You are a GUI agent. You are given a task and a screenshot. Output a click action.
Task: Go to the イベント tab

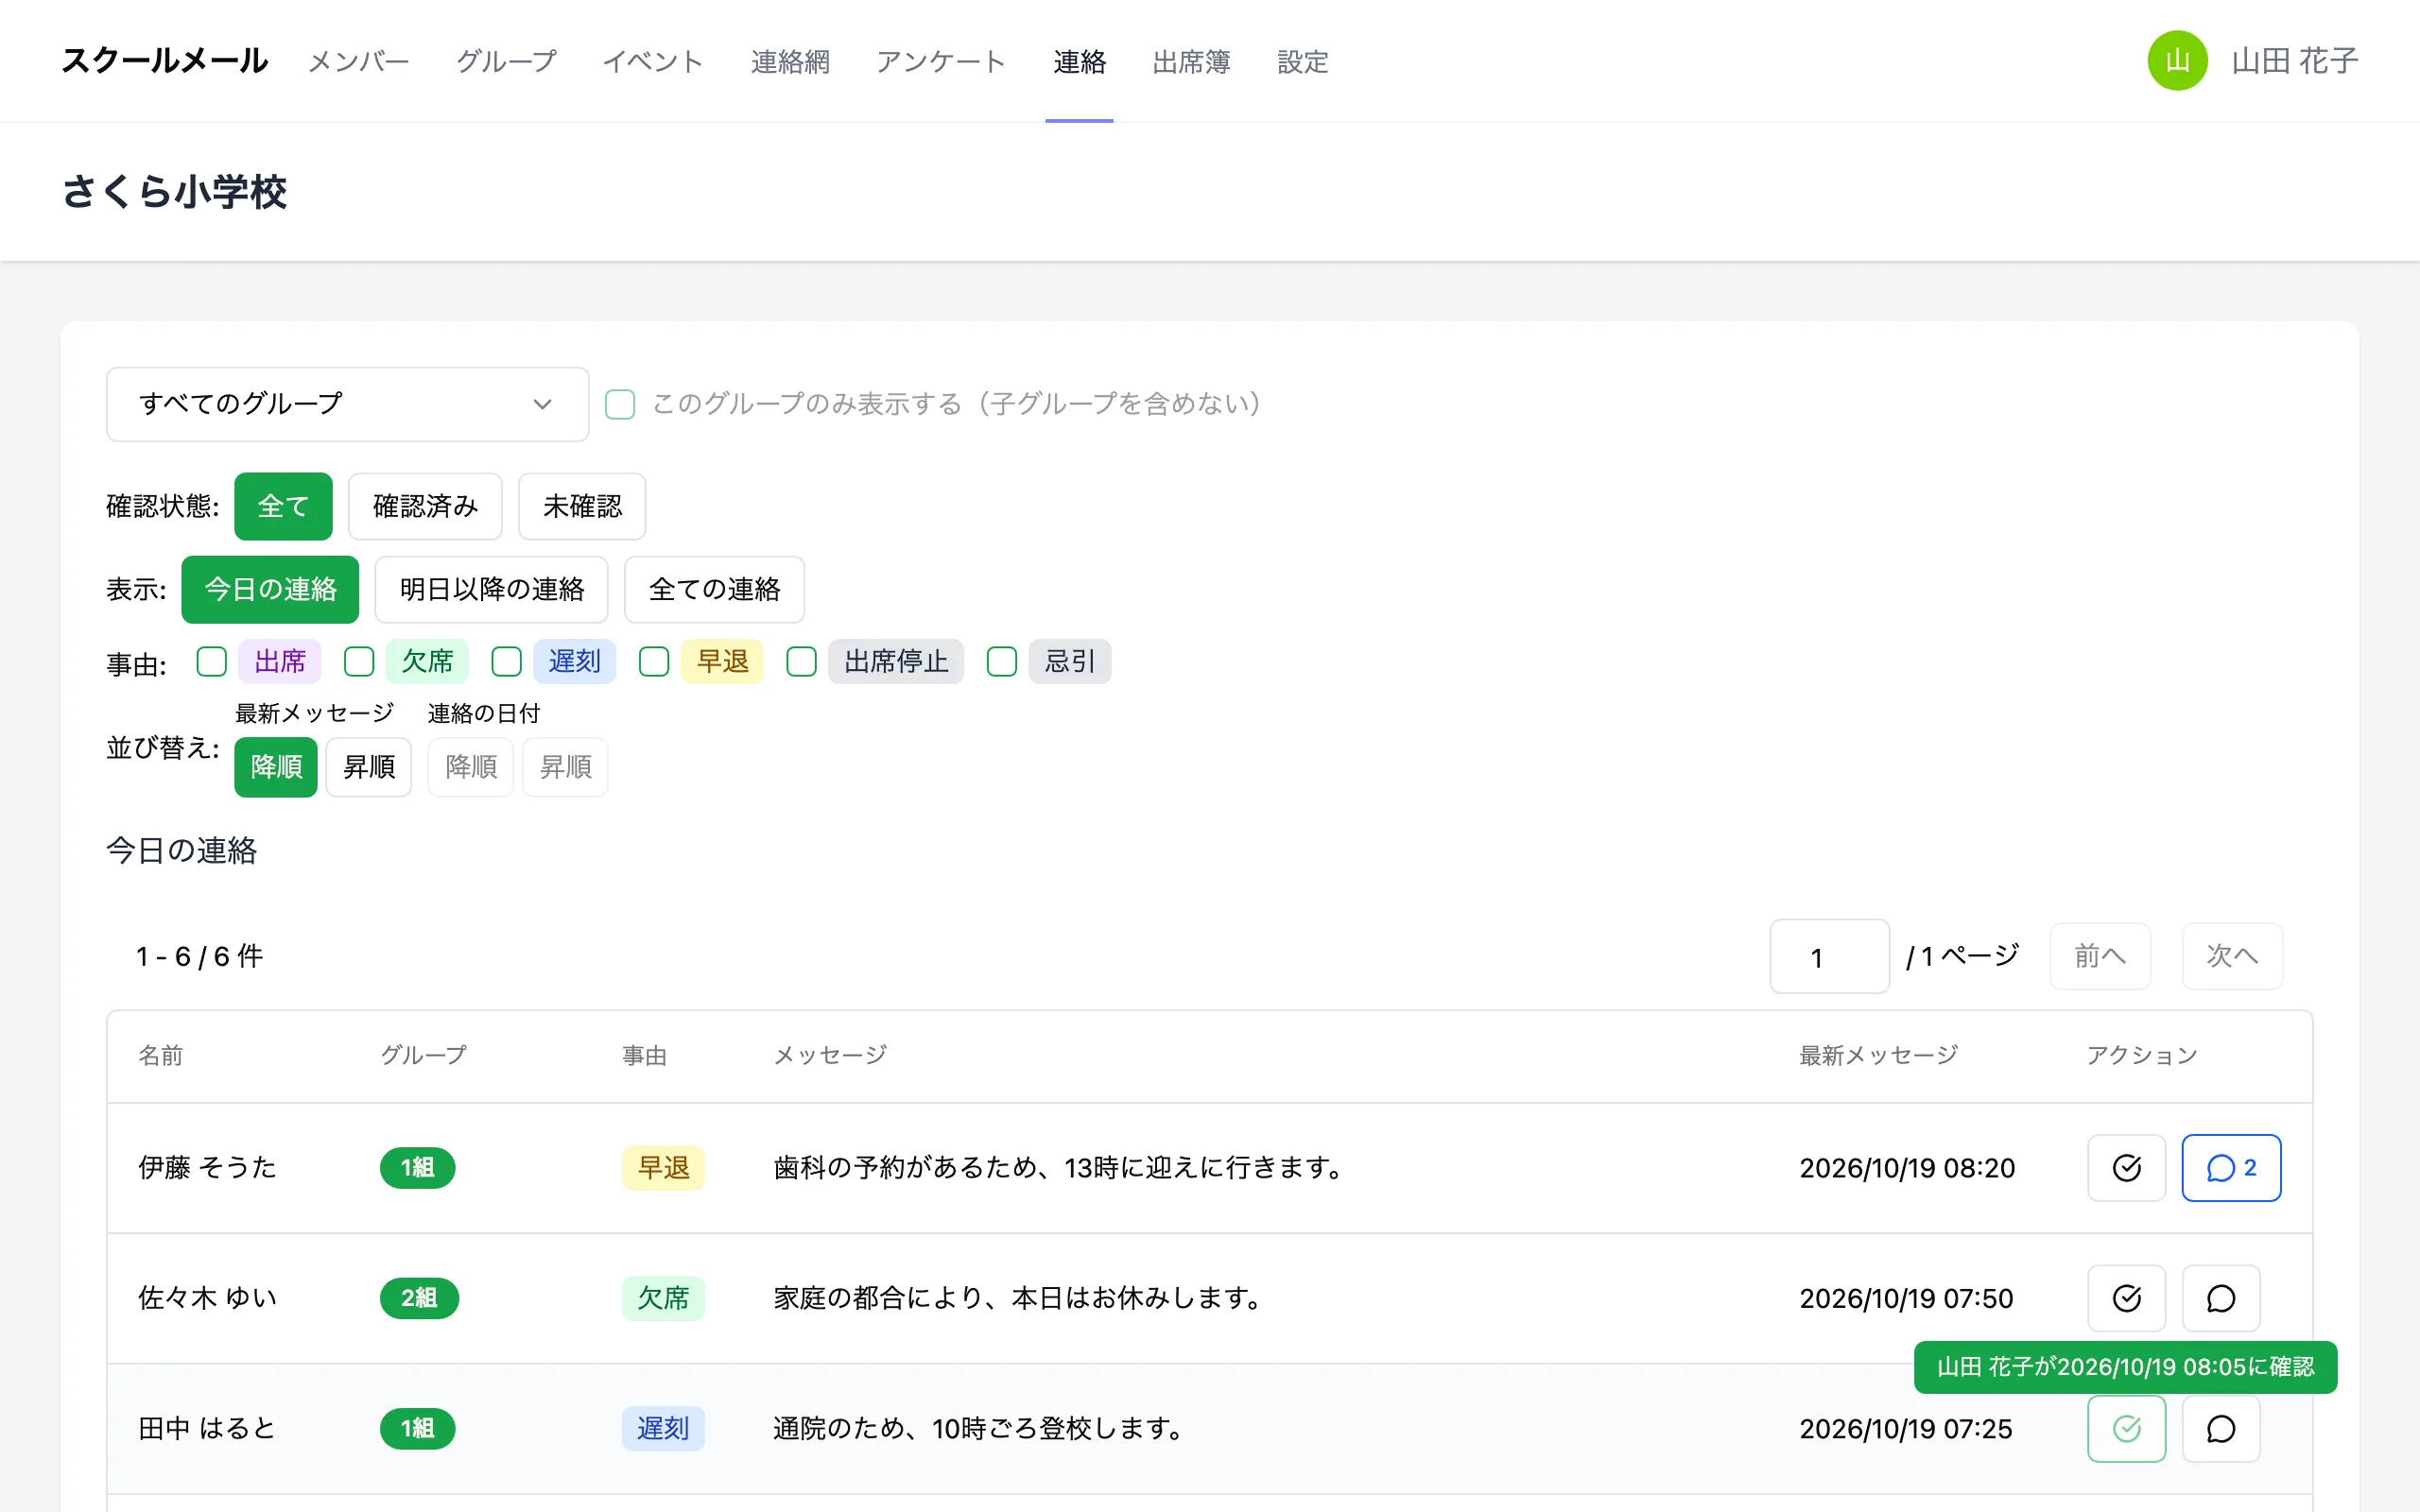click(x=653, y=62)
